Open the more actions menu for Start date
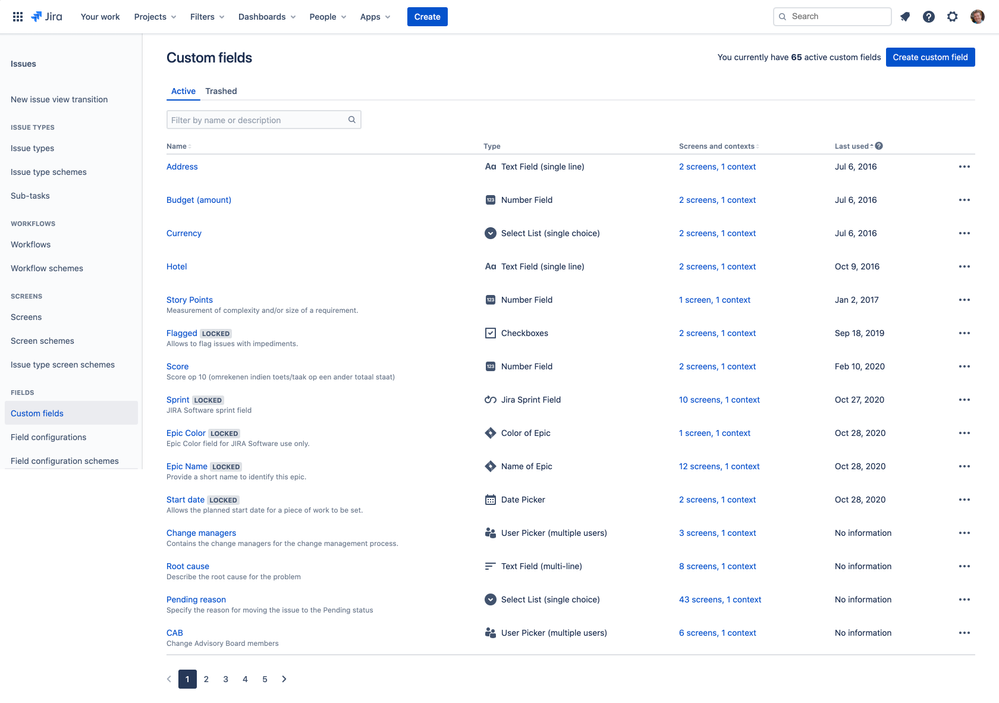The height and width of the screenshot is (703, 999). point(964,500)
